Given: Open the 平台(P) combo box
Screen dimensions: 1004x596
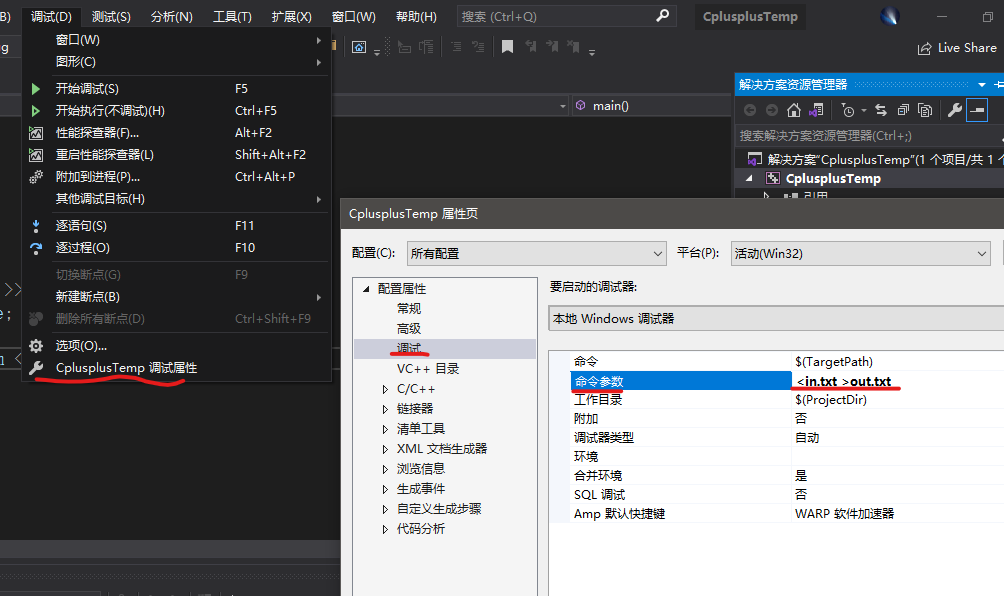Looking at the screenshot, I should pyautogui.click(x=861, y=254).
